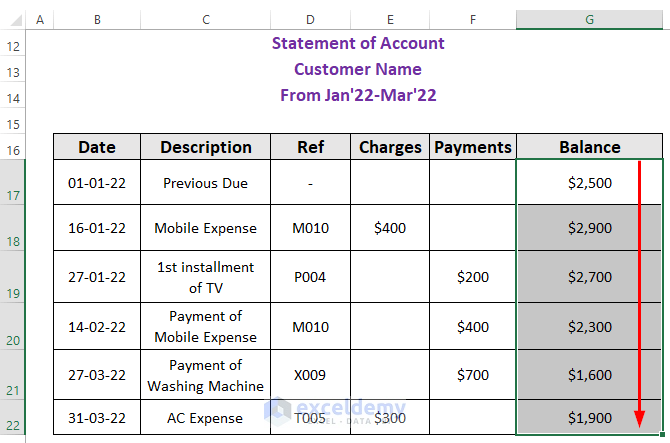Click the select-all corner of the sheet
The height and width of the screenshot is (443, 670).
(x=12, y=20)
